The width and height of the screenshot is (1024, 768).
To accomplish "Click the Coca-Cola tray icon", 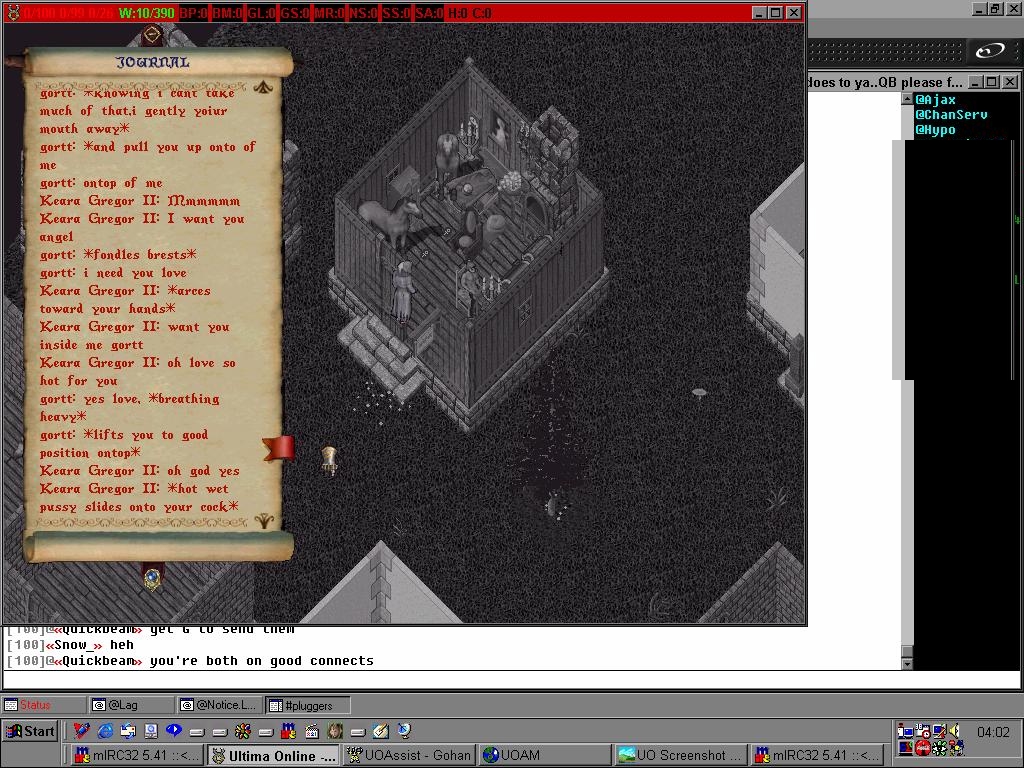I will coord(923,748).
